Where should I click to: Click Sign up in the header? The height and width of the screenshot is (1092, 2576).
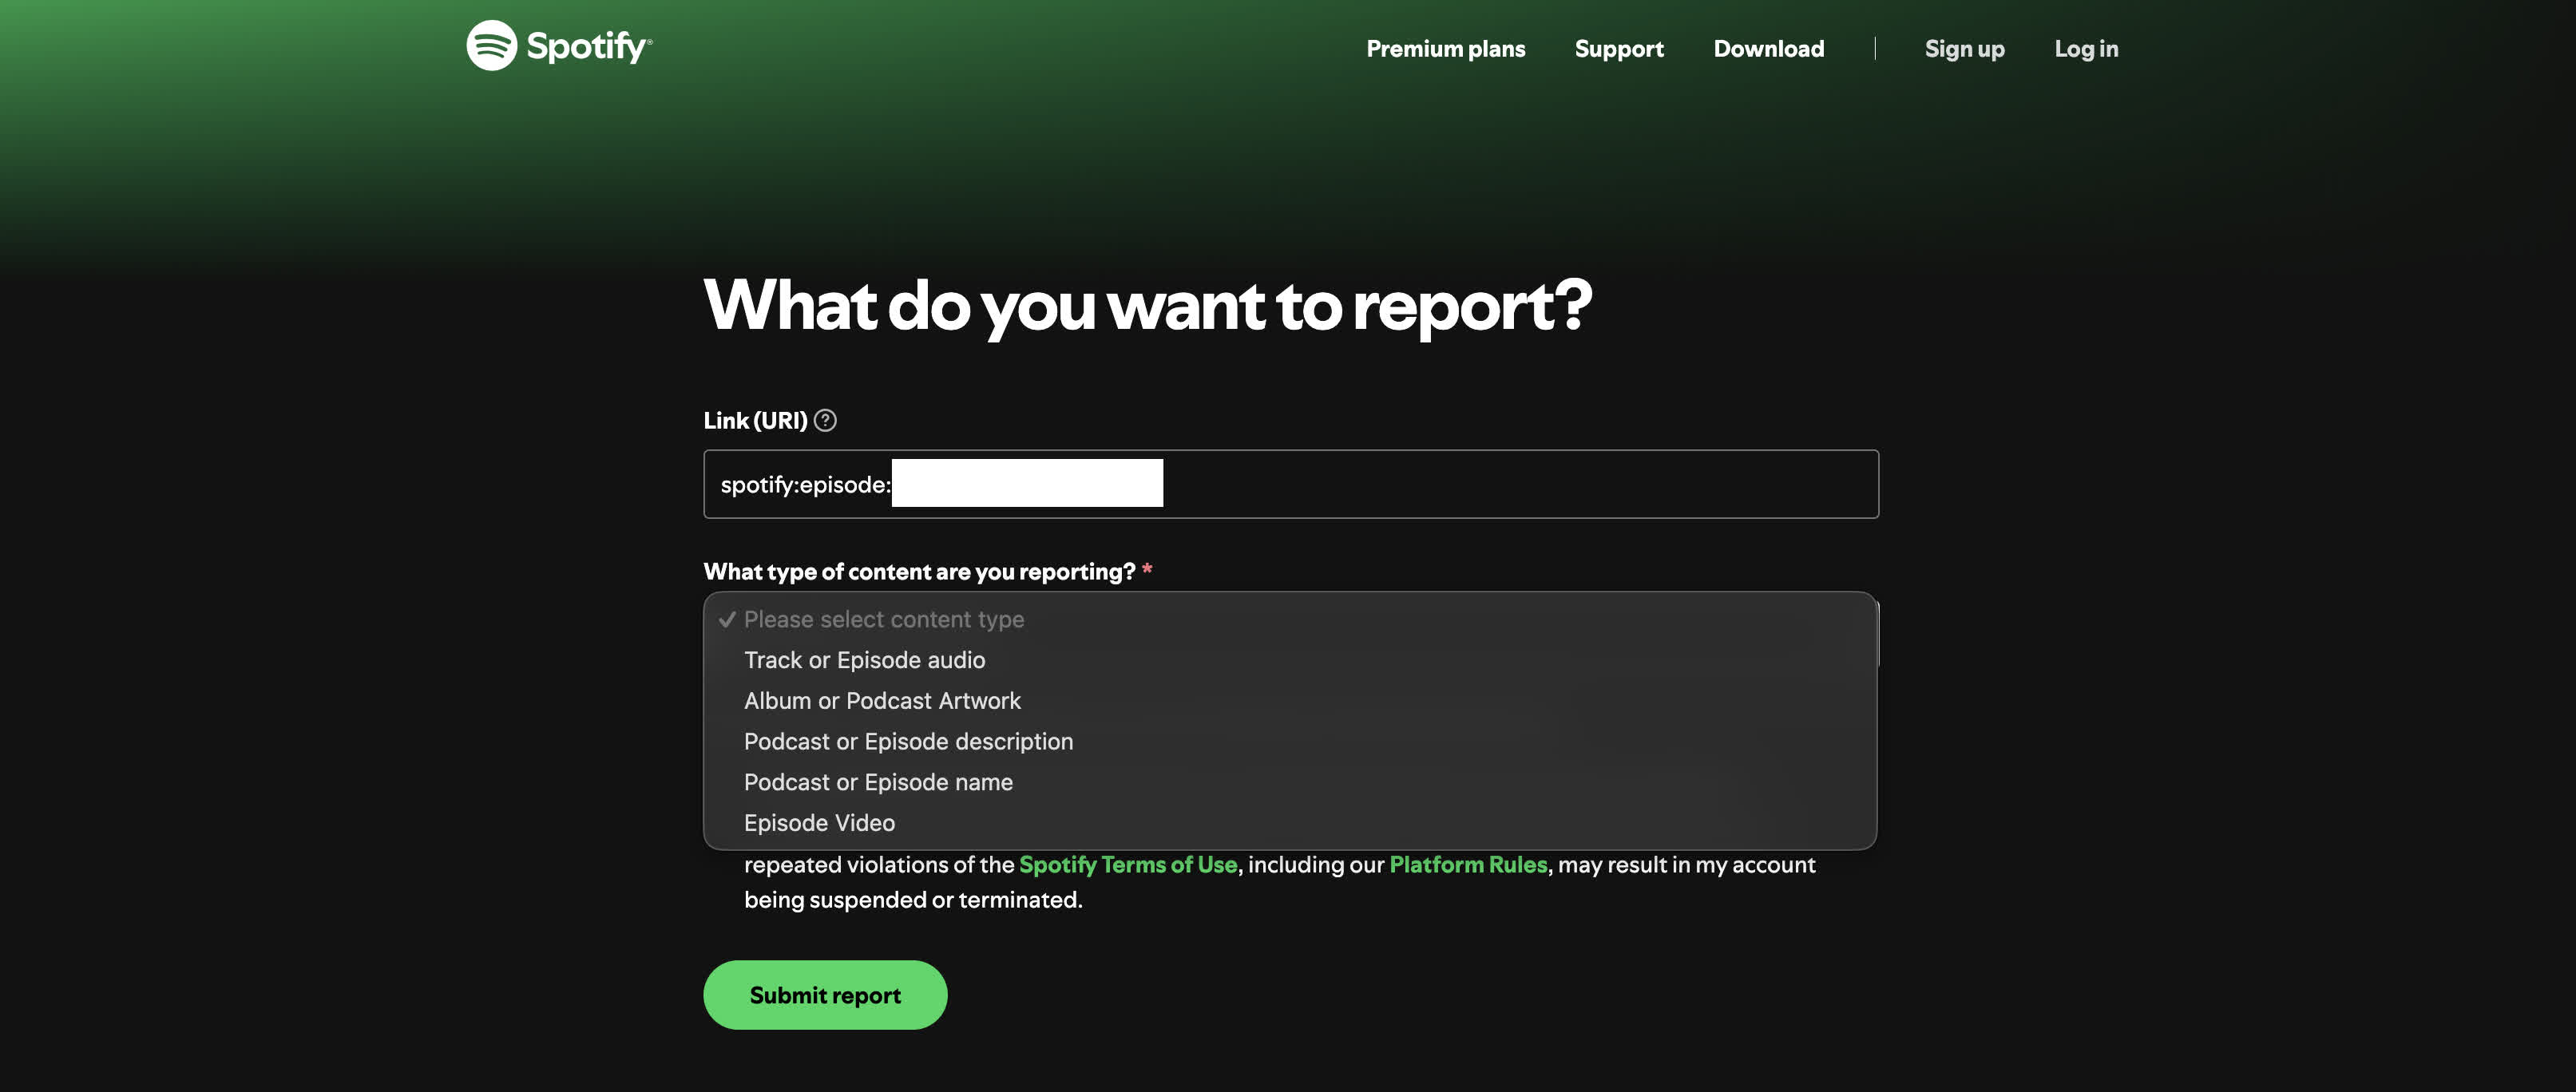(1964, 48)
